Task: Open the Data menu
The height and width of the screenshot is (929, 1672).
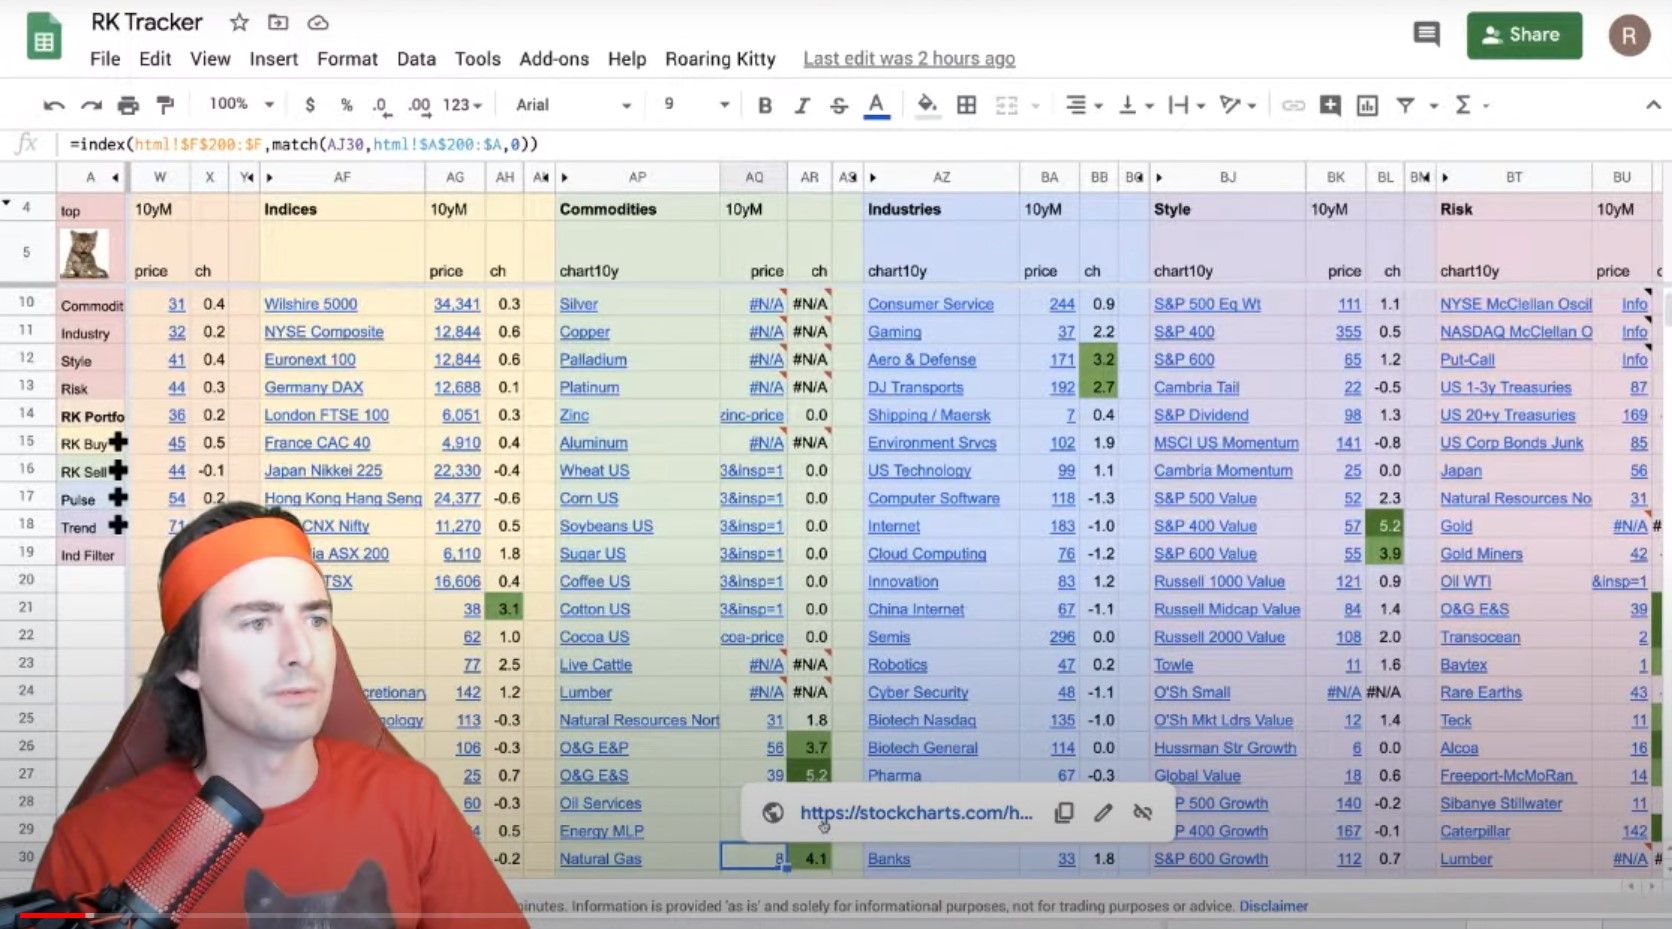Action: pyautogui.click(x=416, y=59)
